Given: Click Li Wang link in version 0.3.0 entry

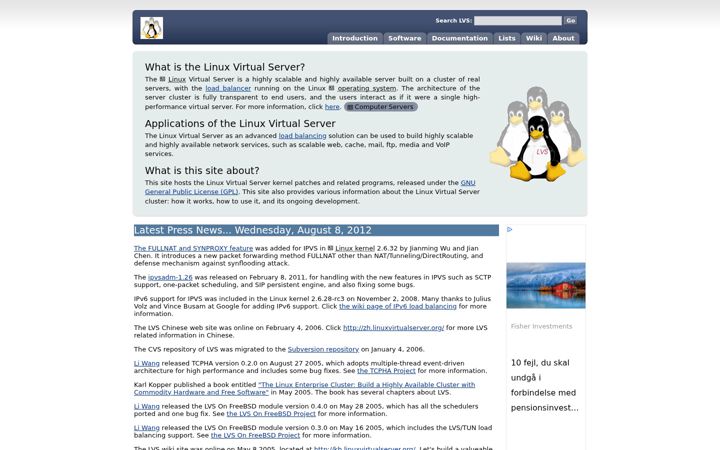Looking at the screenshot, I should [x=146, y=428].
